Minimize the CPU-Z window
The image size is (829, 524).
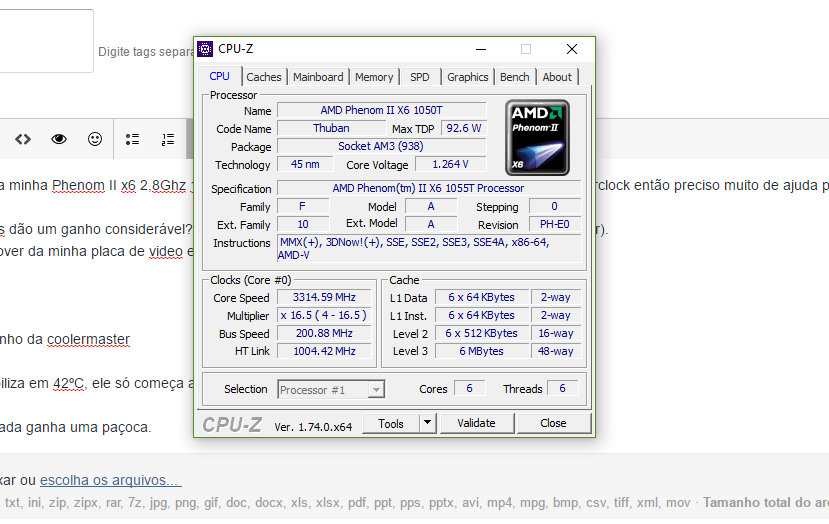[481, 49]
